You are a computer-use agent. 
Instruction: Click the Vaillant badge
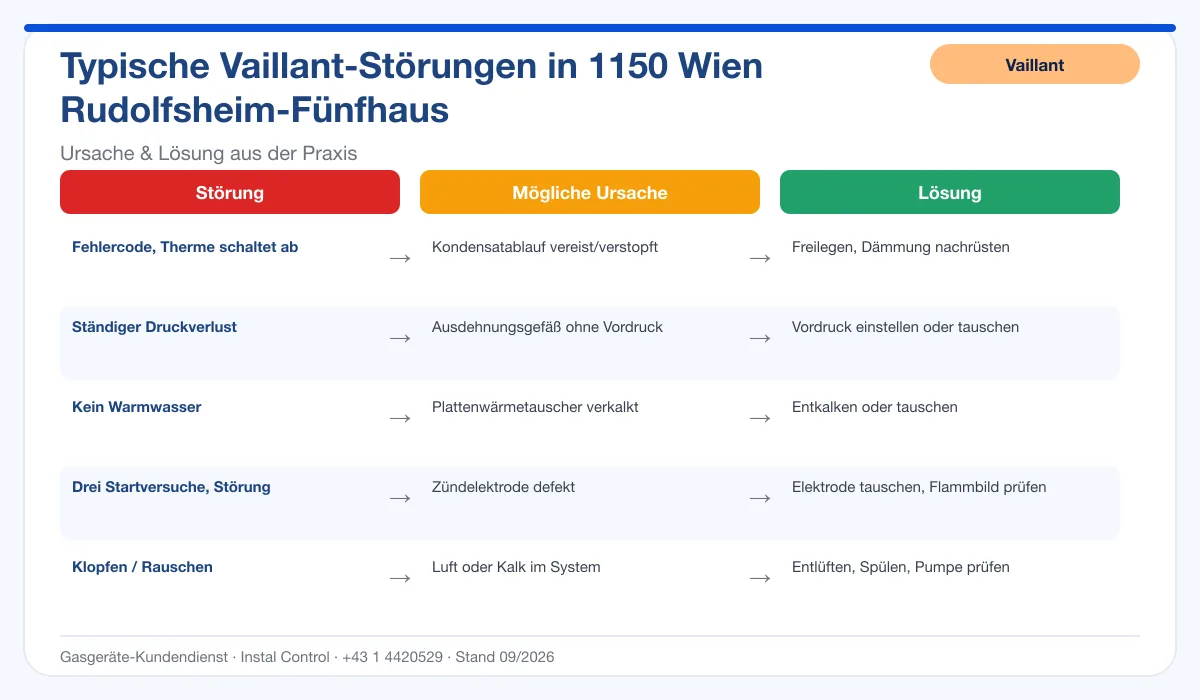pyautogui.click(x=1035, y=64)
